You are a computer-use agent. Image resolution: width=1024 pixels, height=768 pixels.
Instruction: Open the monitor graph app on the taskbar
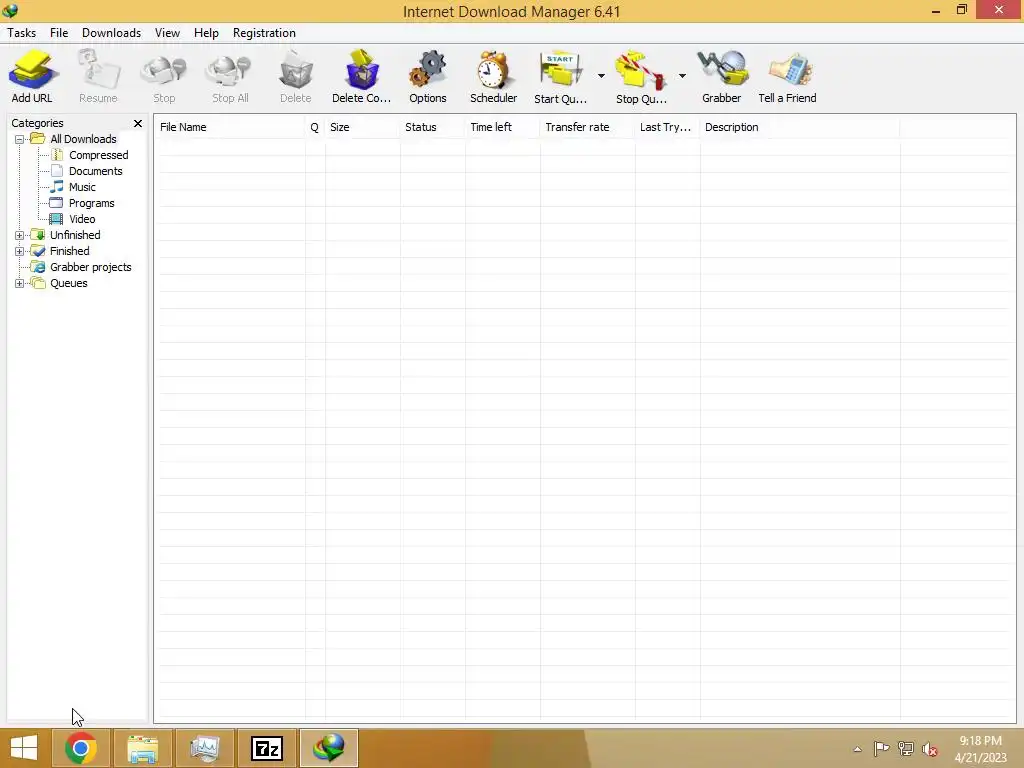[204, 748]
